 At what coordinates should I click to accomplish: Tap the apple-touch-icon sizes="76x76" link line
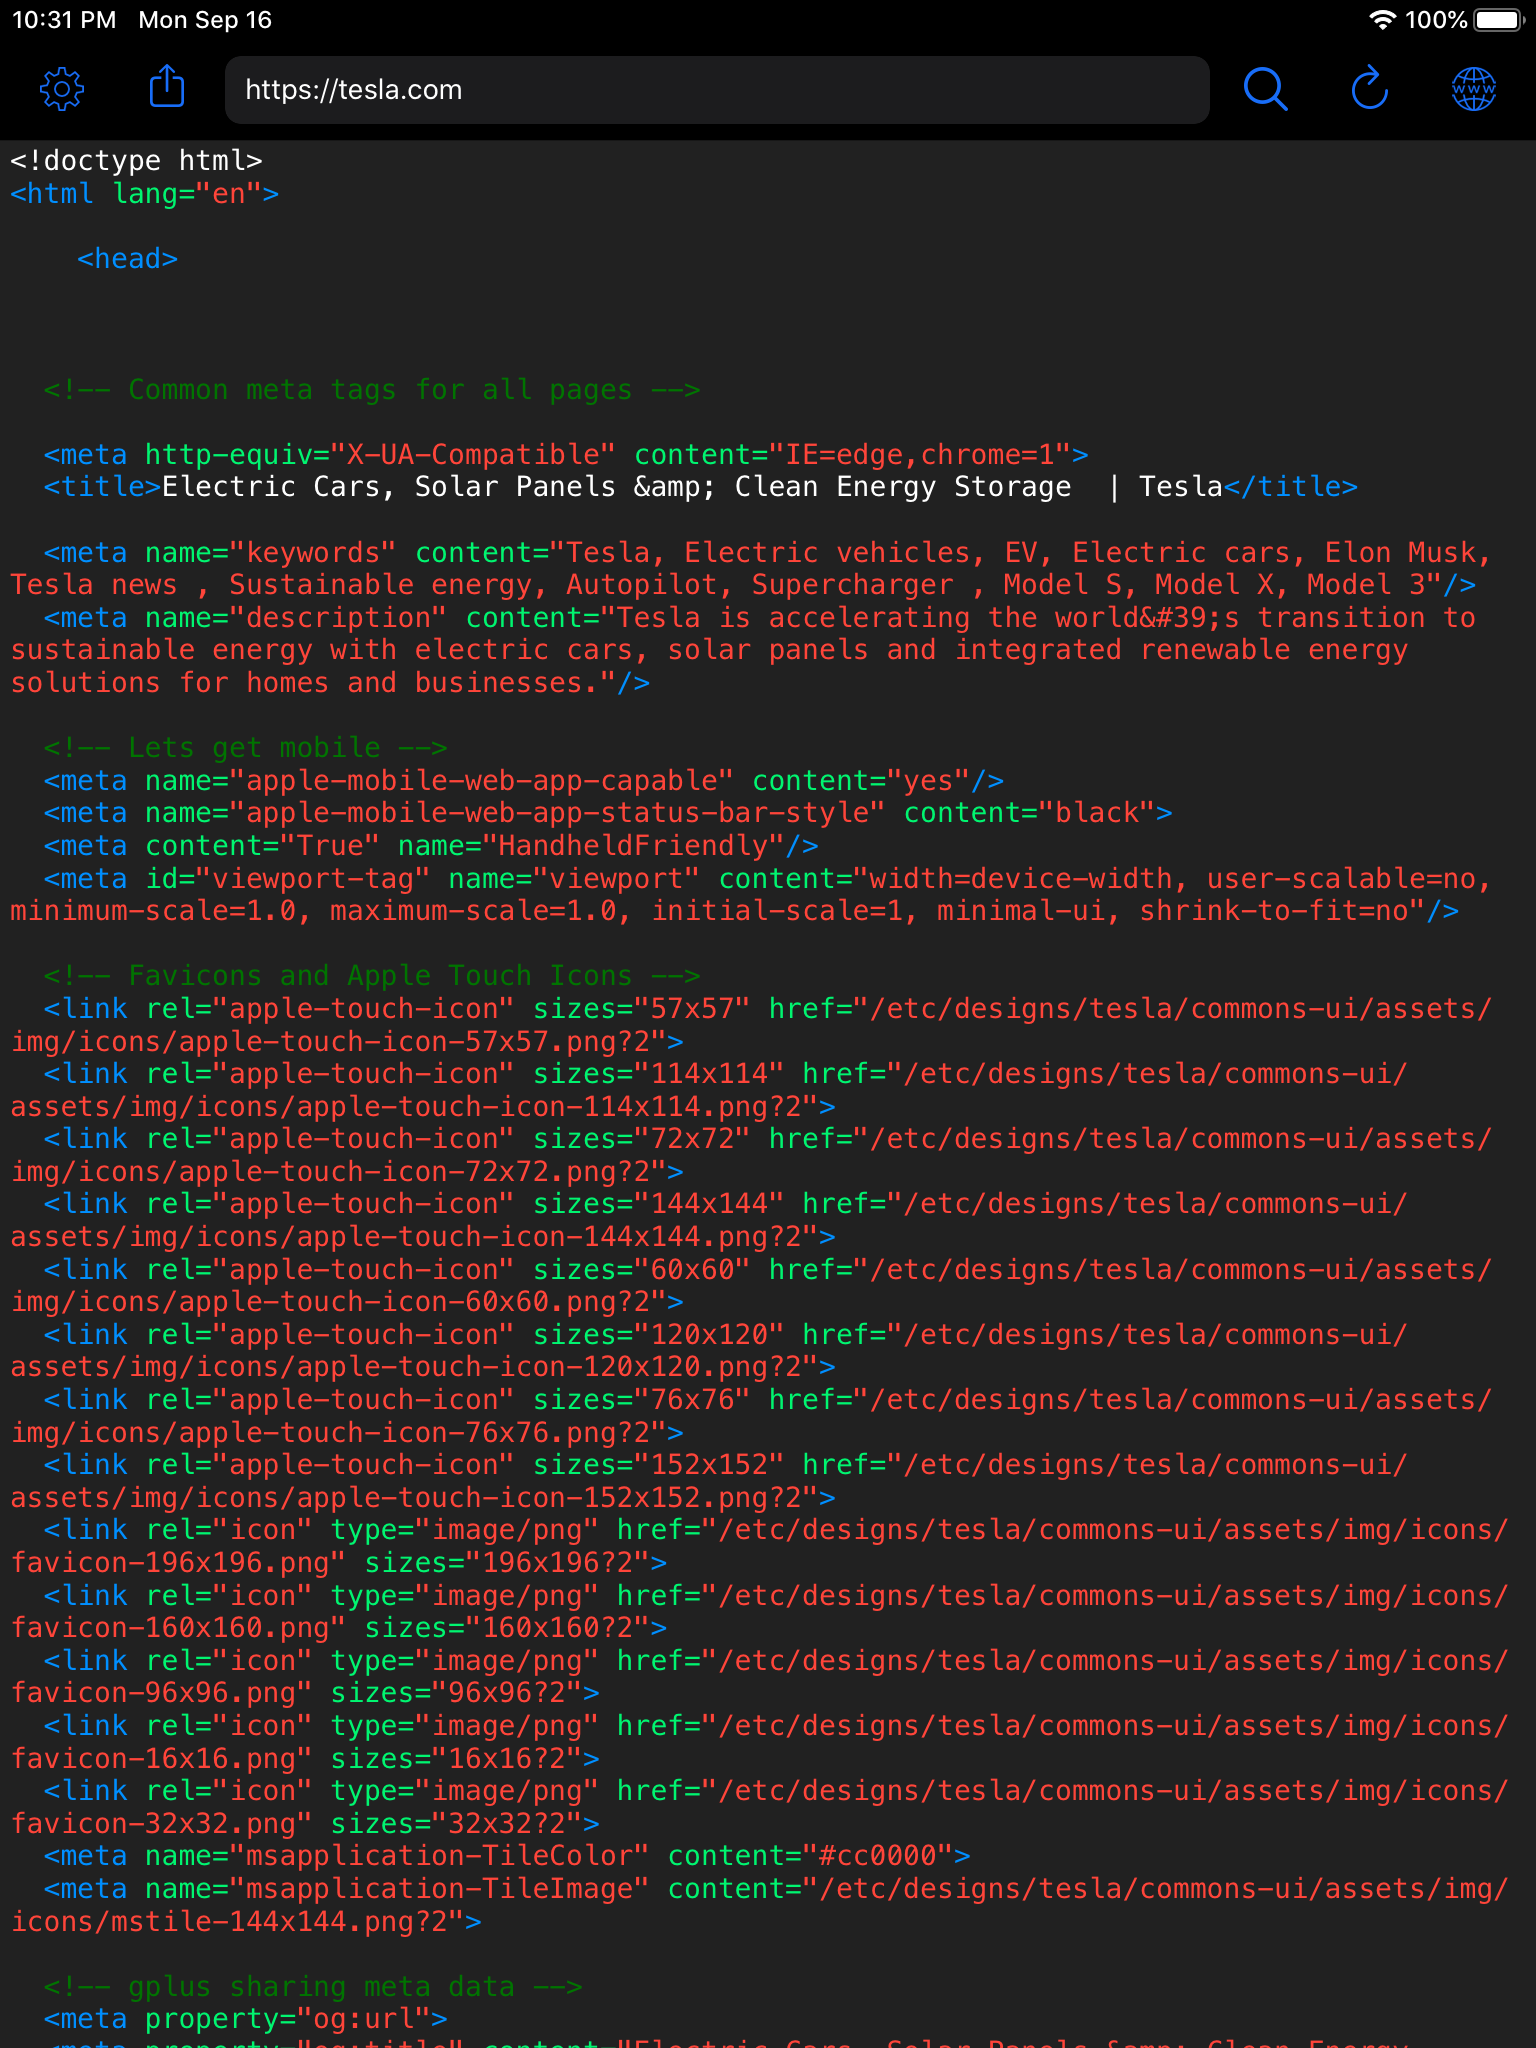click(750, 1415)
